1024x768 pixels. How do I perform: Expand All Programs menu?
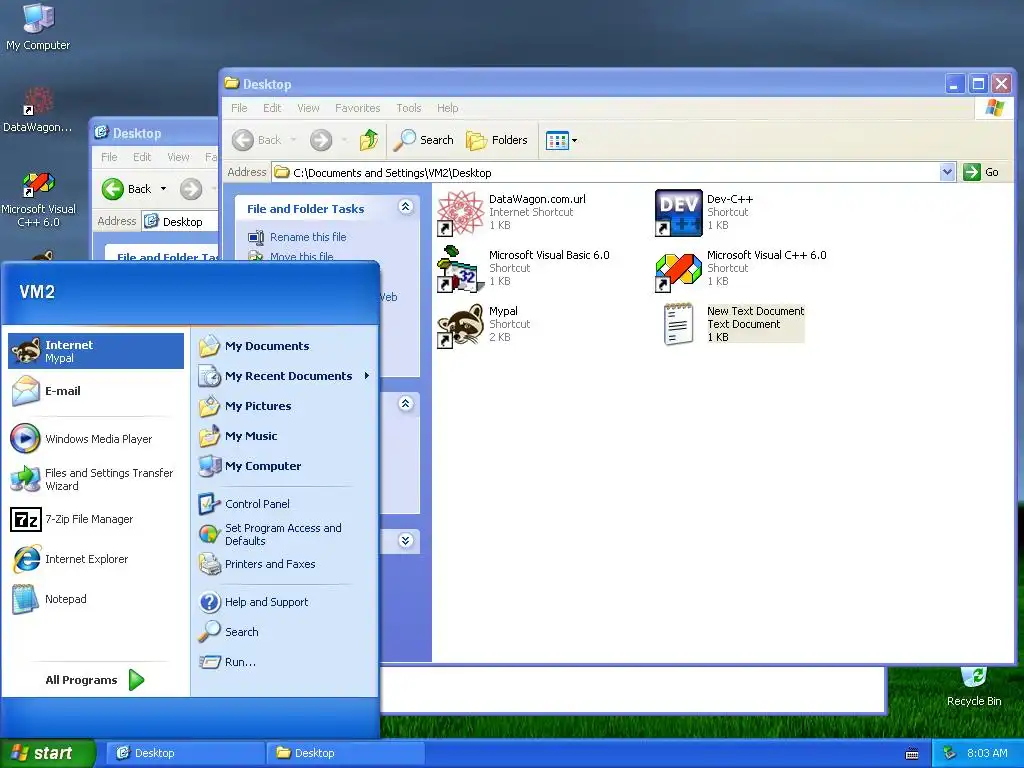click(95, 680)
